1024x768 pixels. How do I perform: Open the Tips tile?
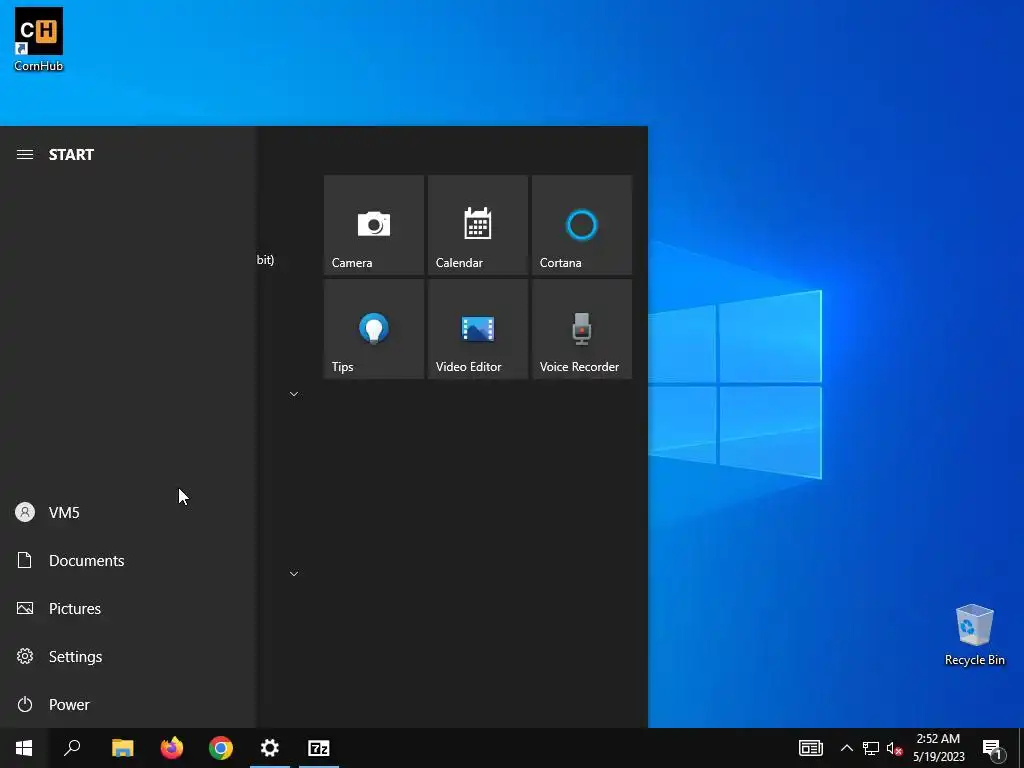(x=374, y=328)
